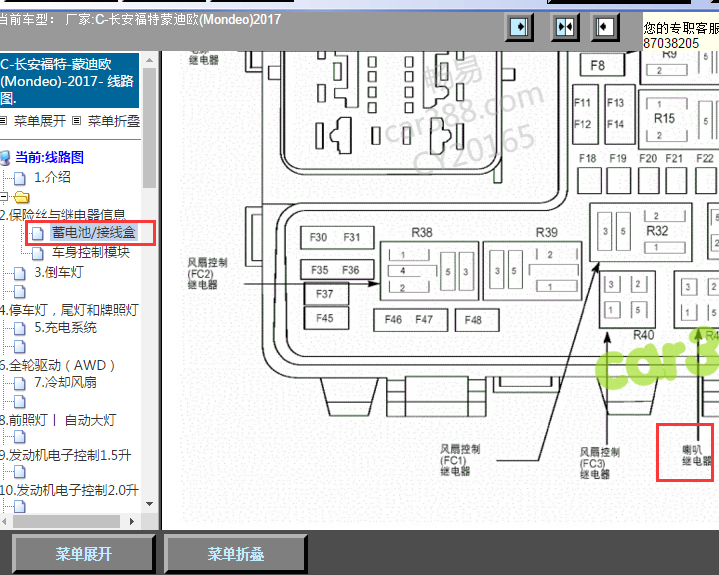Viewport: 719px width, 575px height.
Task: Click the 您的专职客服 label
Action: pos(681,28)
